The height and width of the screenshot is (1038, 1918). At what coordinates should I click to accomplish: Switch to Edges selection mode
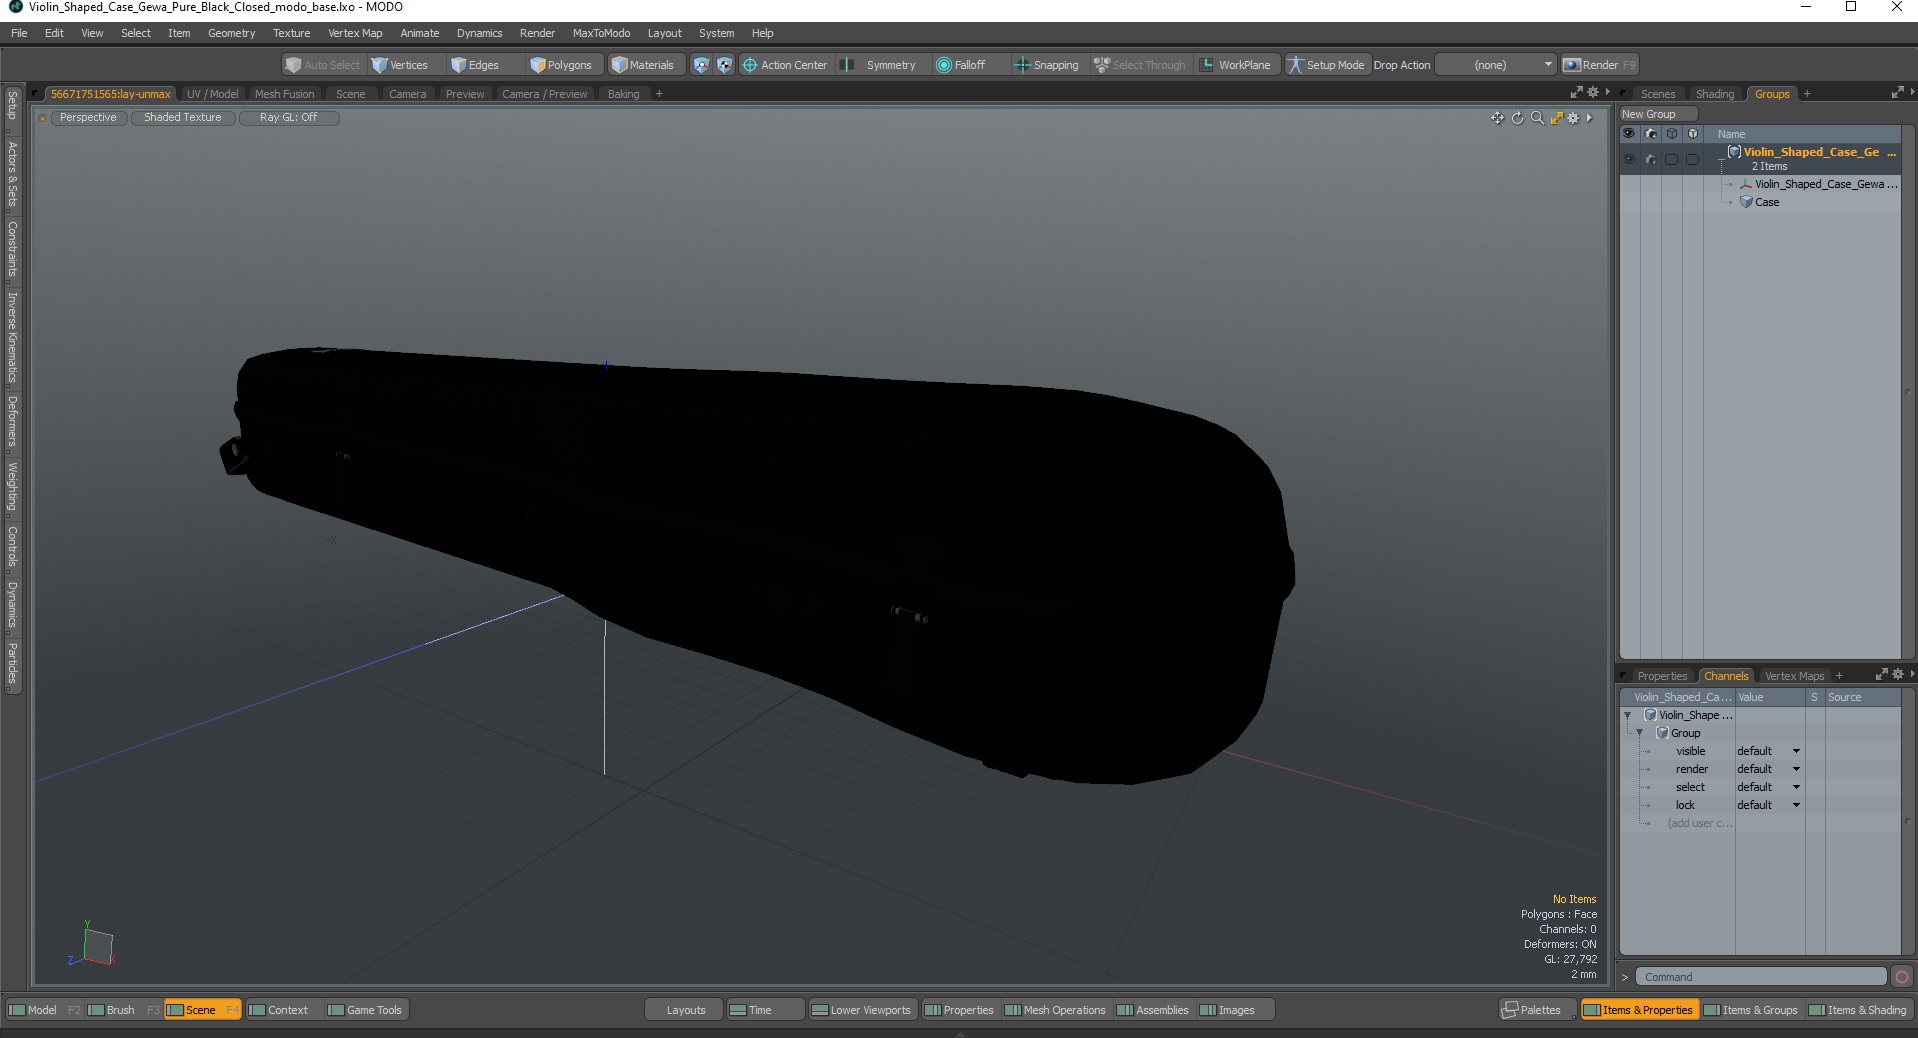click(475, 65)
